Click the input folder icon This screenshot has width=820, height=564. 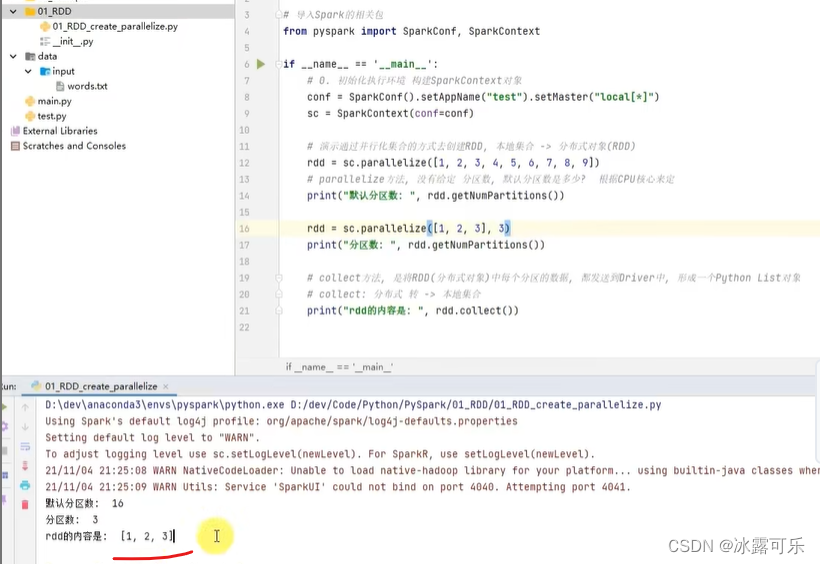point(45,71)
